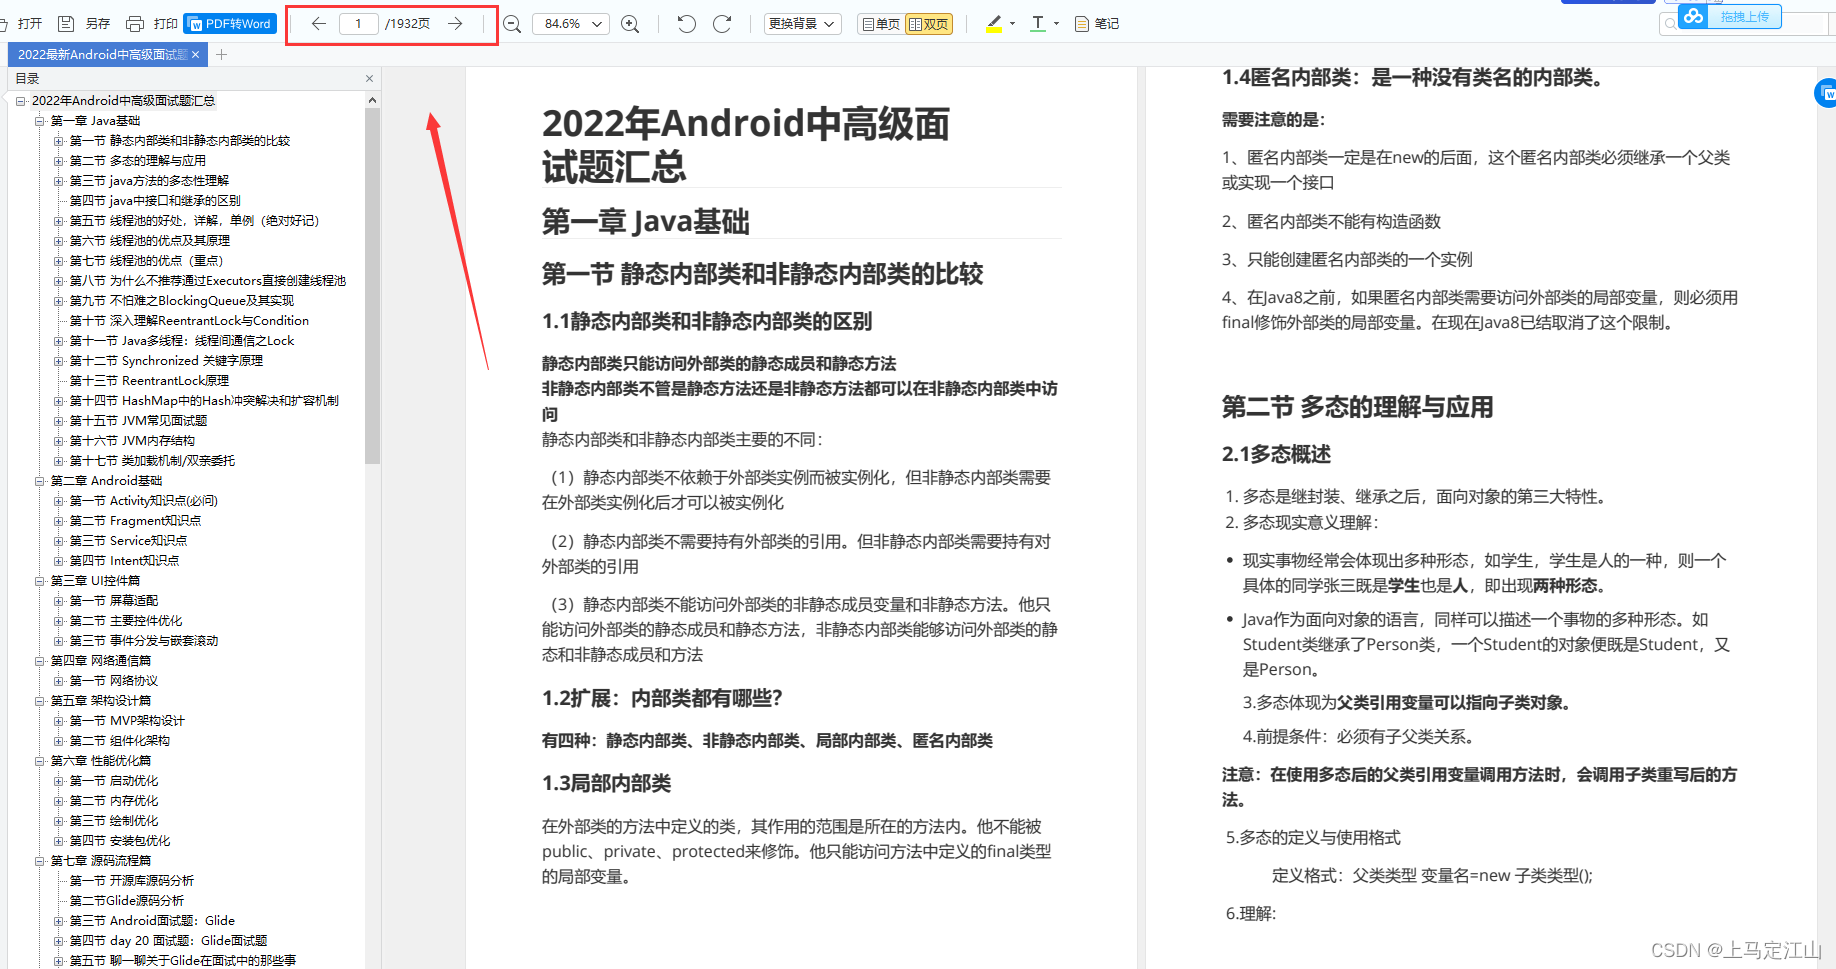The height and width of the screenshot is (969, 1836).
Task: Open 第二节 Fragment知识点 bookmark
Action: tap(135, 520)
